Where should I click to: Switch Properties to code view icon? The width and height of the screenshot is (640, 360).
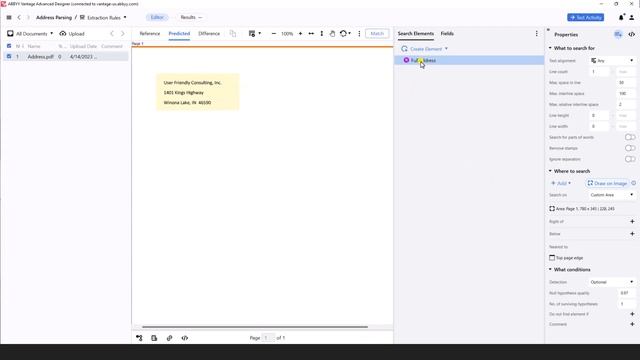pyautogui.click(x=631, y=35)
